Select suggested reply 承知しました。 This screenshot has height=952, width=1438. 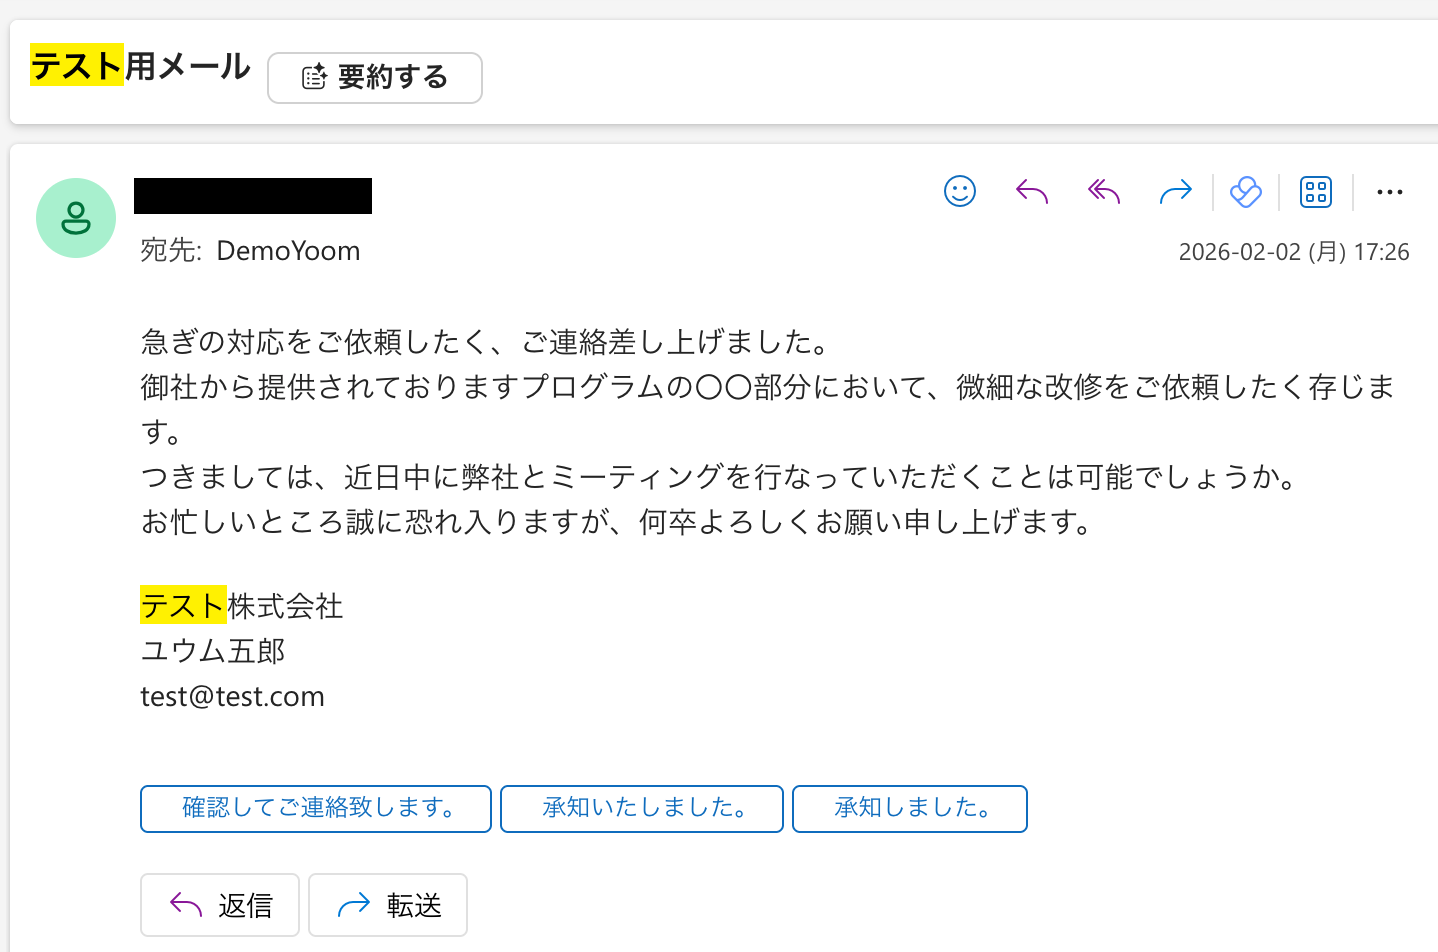(x=910, y=808)
